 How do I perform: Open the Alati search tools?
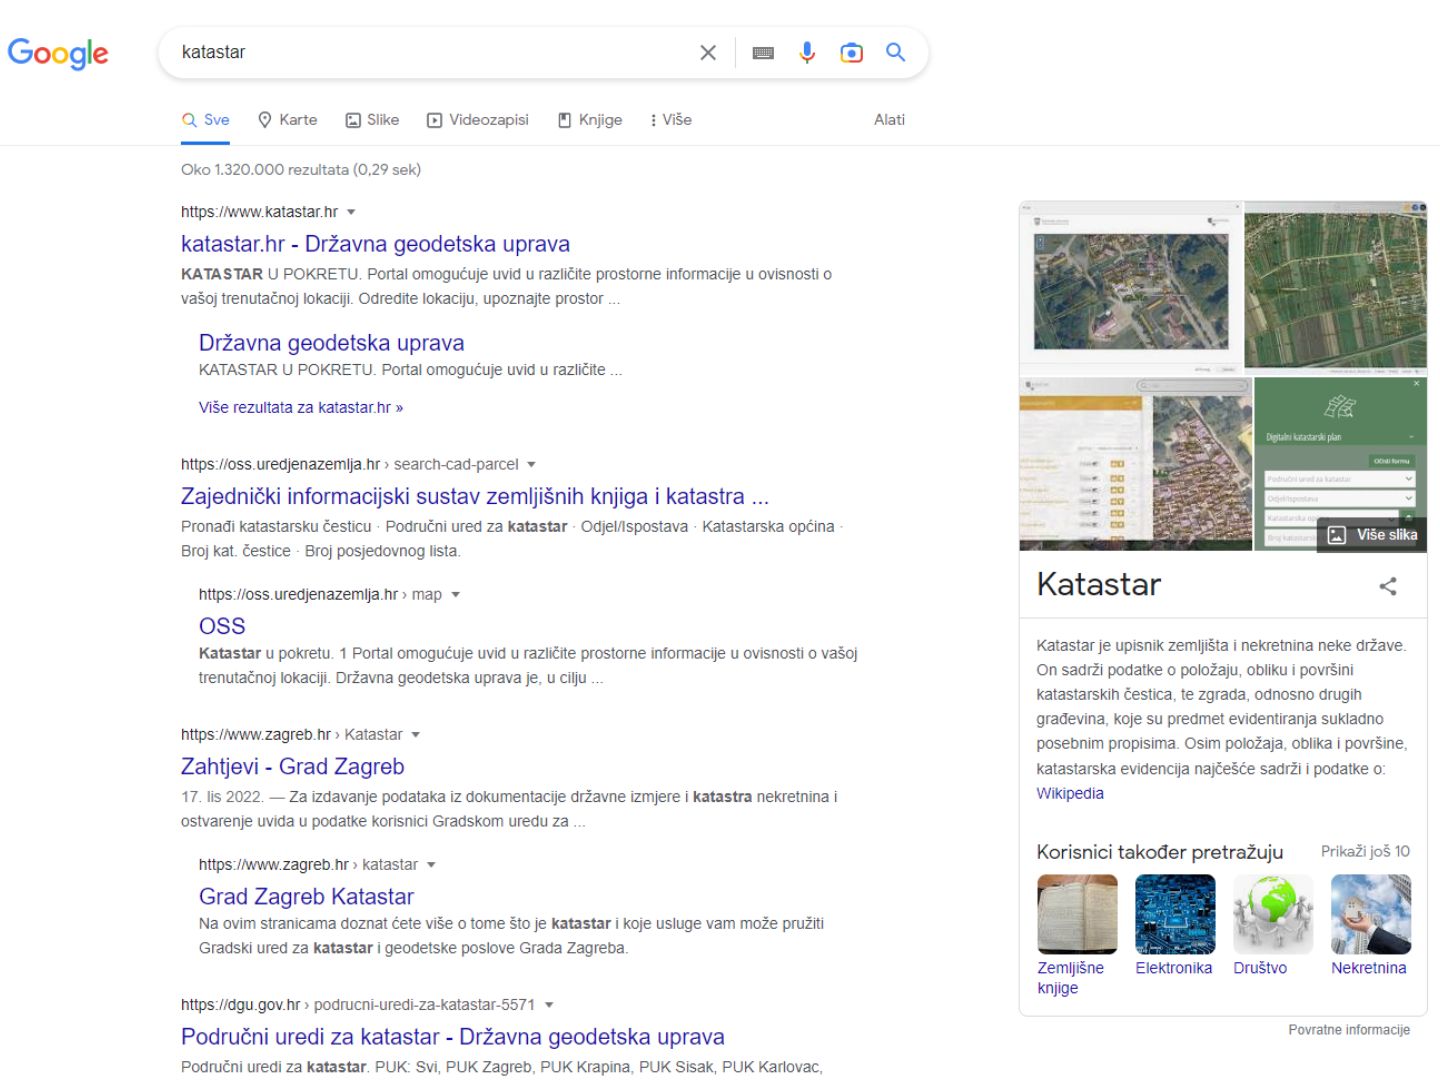(x=889, y=120)
